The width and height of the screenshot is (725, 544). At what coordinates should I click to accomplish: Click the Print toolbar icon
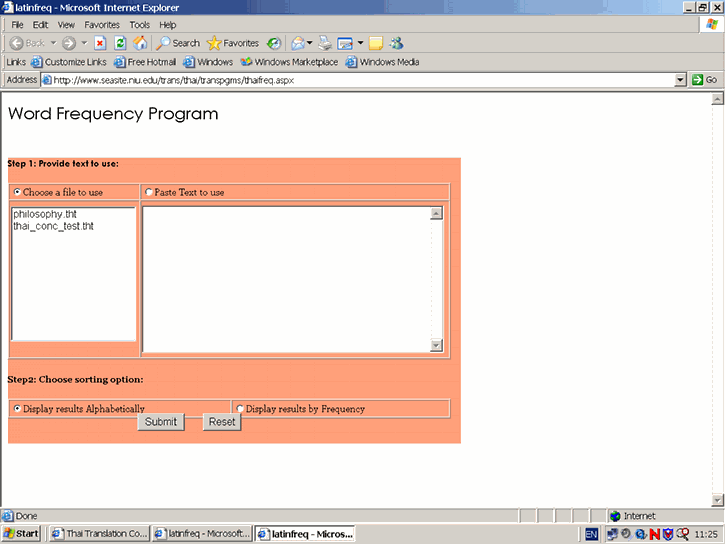tap(325, 43)
